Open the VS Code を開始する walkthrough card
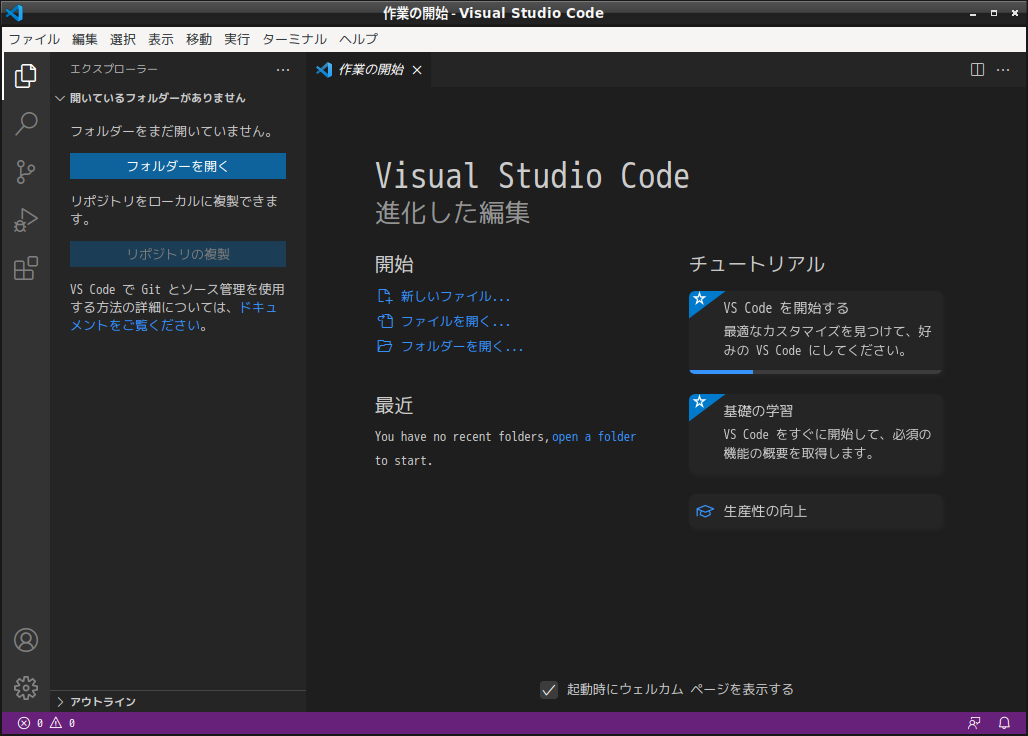This screenshot has height=736, width=1028. click(816, 332)
